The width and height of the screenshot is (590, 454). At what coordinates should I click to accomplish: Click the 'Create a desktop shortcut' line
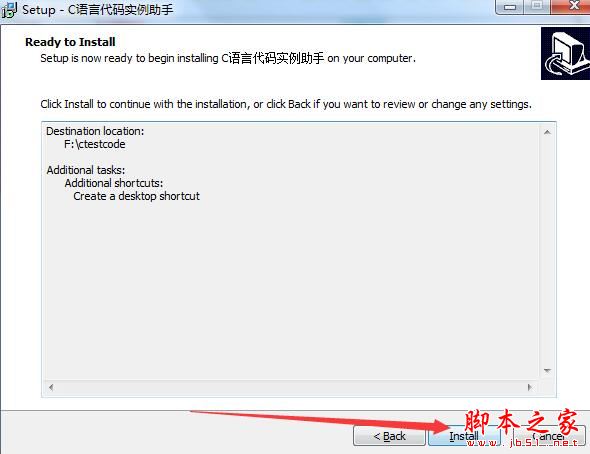[137, 196]
